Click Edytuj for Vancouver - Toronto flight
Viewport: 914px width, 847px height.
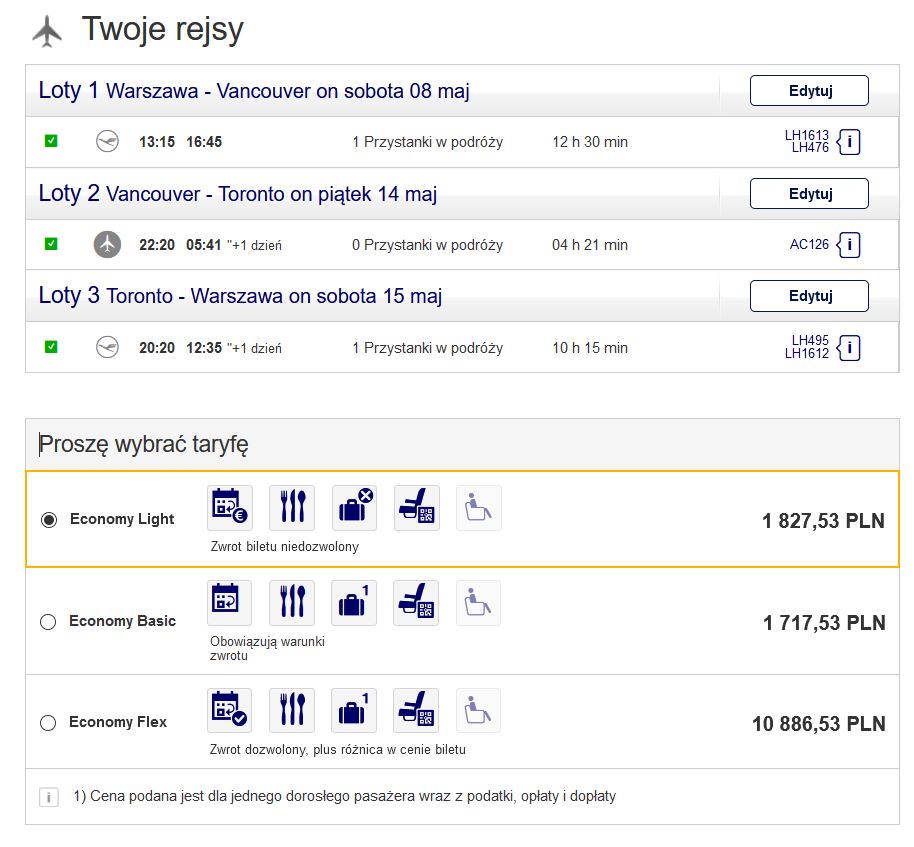tap(809, 194)
